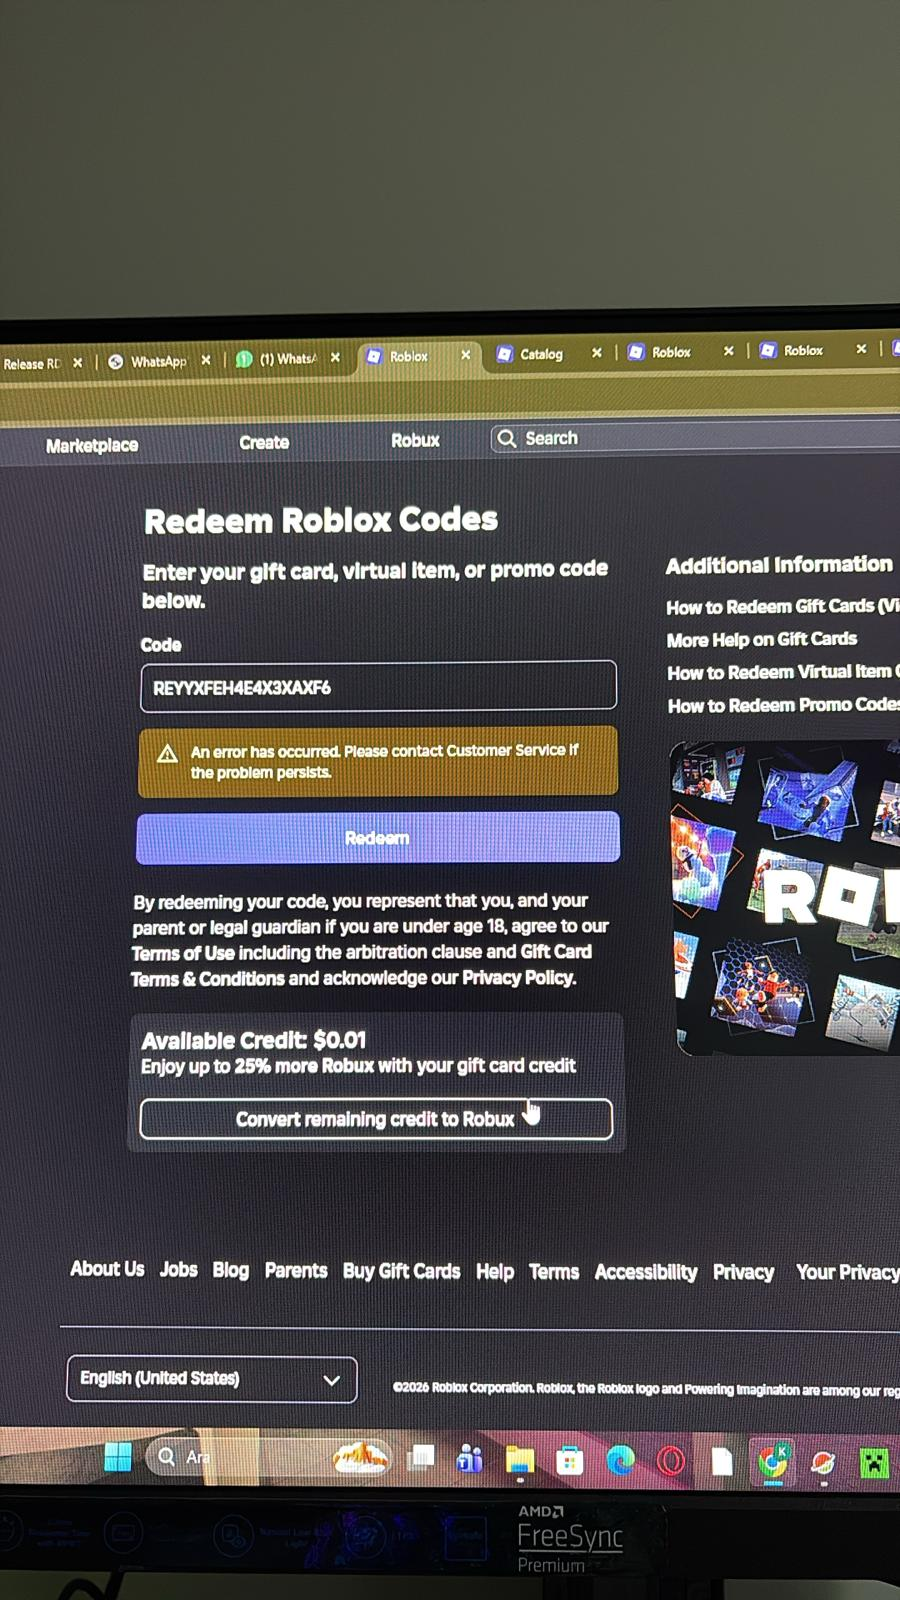The image size is (900, 1600).
Task: Click the Roblox games collage image
Action: [x=785, y=897]
